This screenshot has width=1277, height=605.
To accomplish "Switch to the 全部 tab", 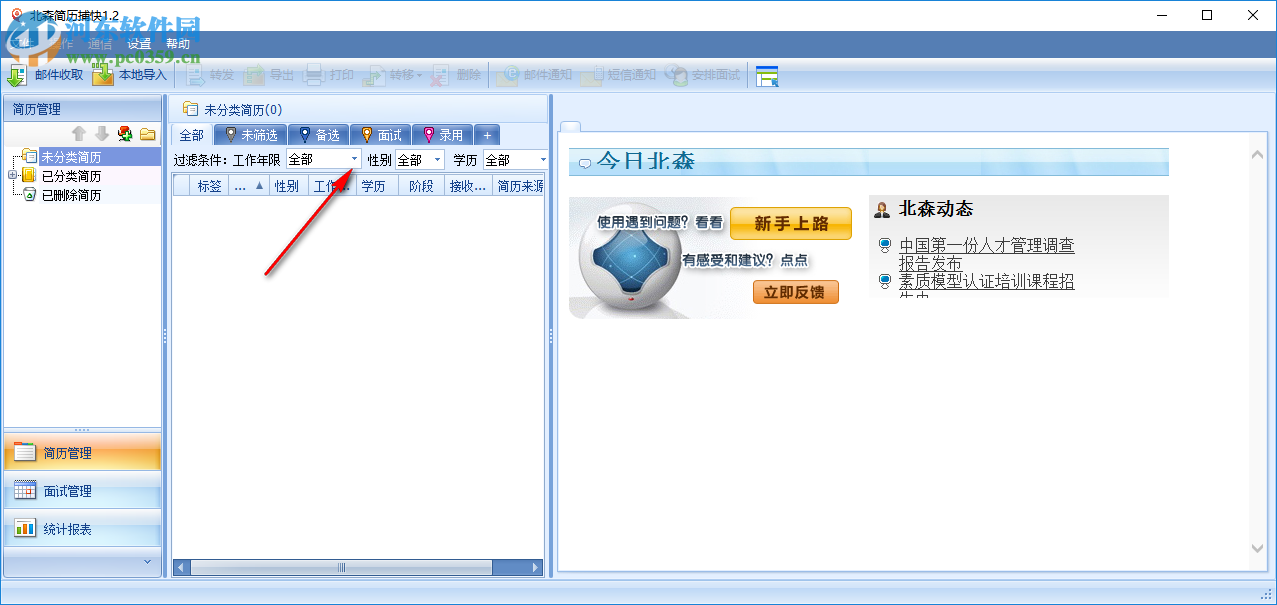I will point(192,135).
